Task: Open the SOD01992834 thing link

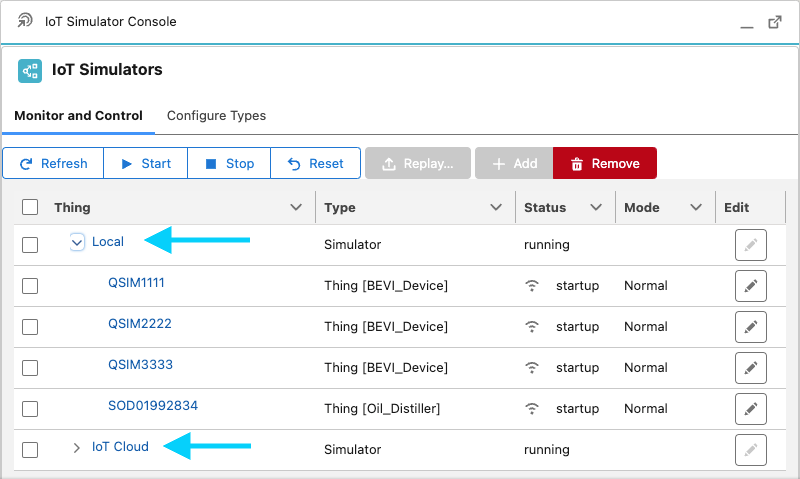Action: tap(153, 406)
